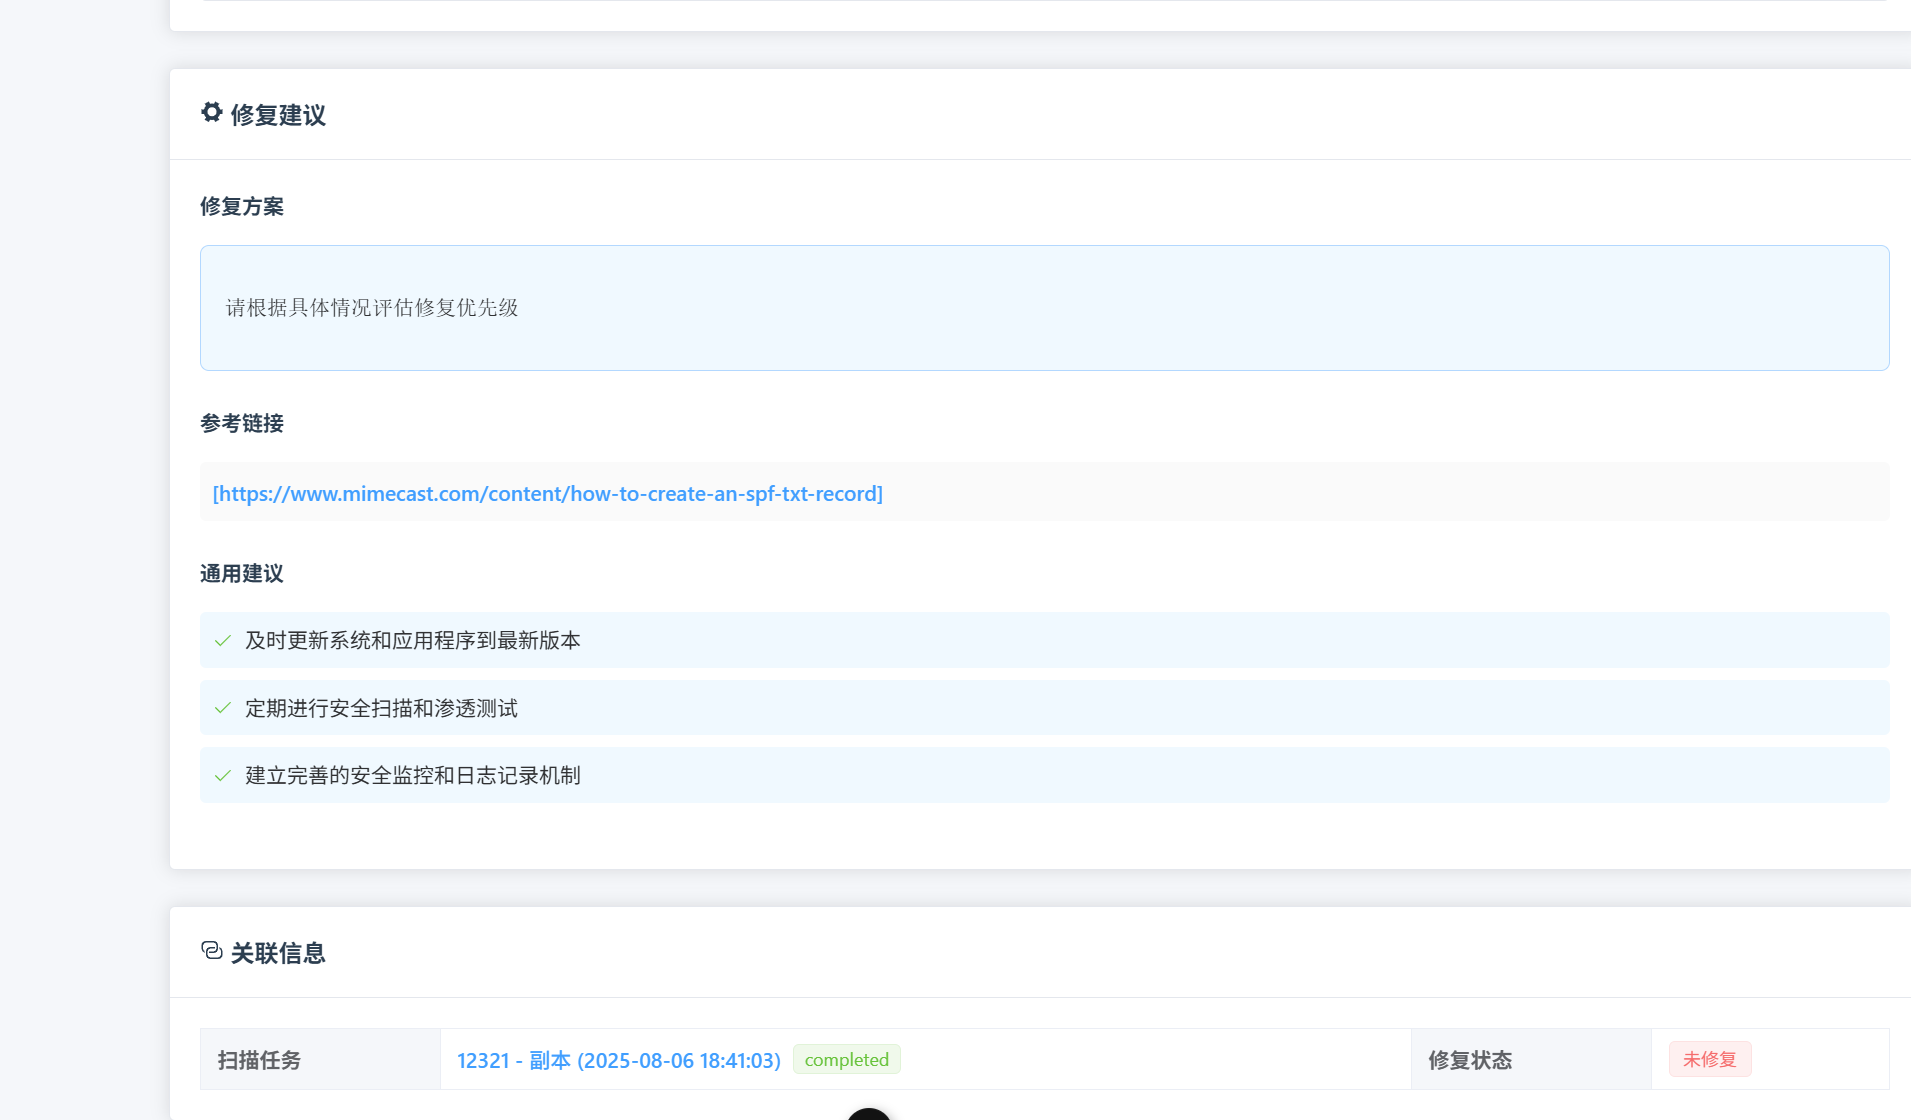Open the mimecast SPF record reference link
The width and height of the screenshot is (1911, 1120).
547,494
